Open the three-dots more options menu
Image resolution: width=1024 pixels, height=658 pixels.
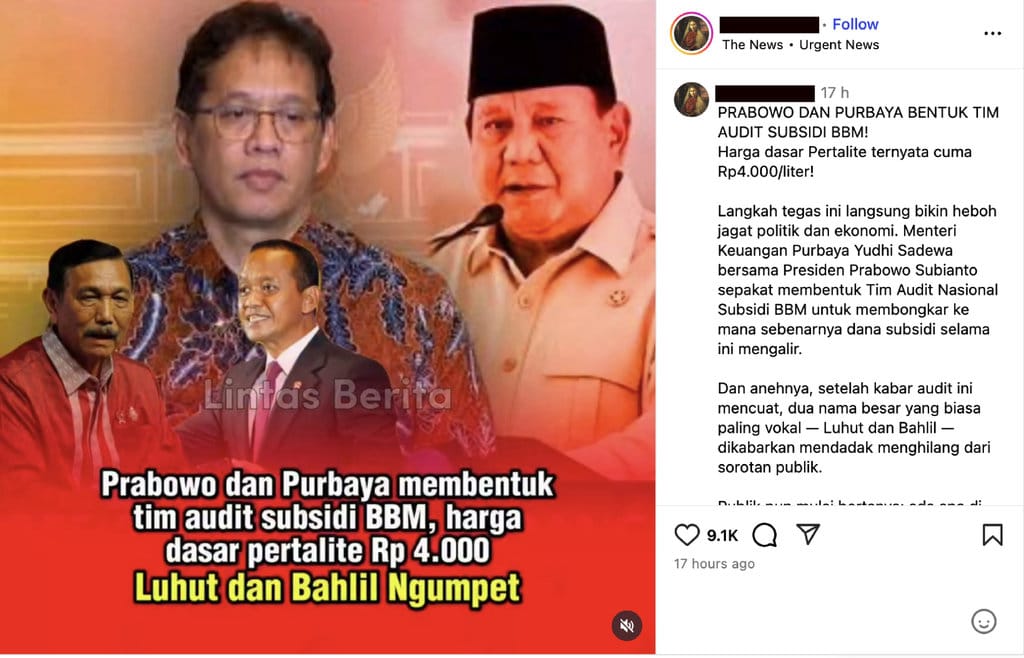click(x=993, y=33)
